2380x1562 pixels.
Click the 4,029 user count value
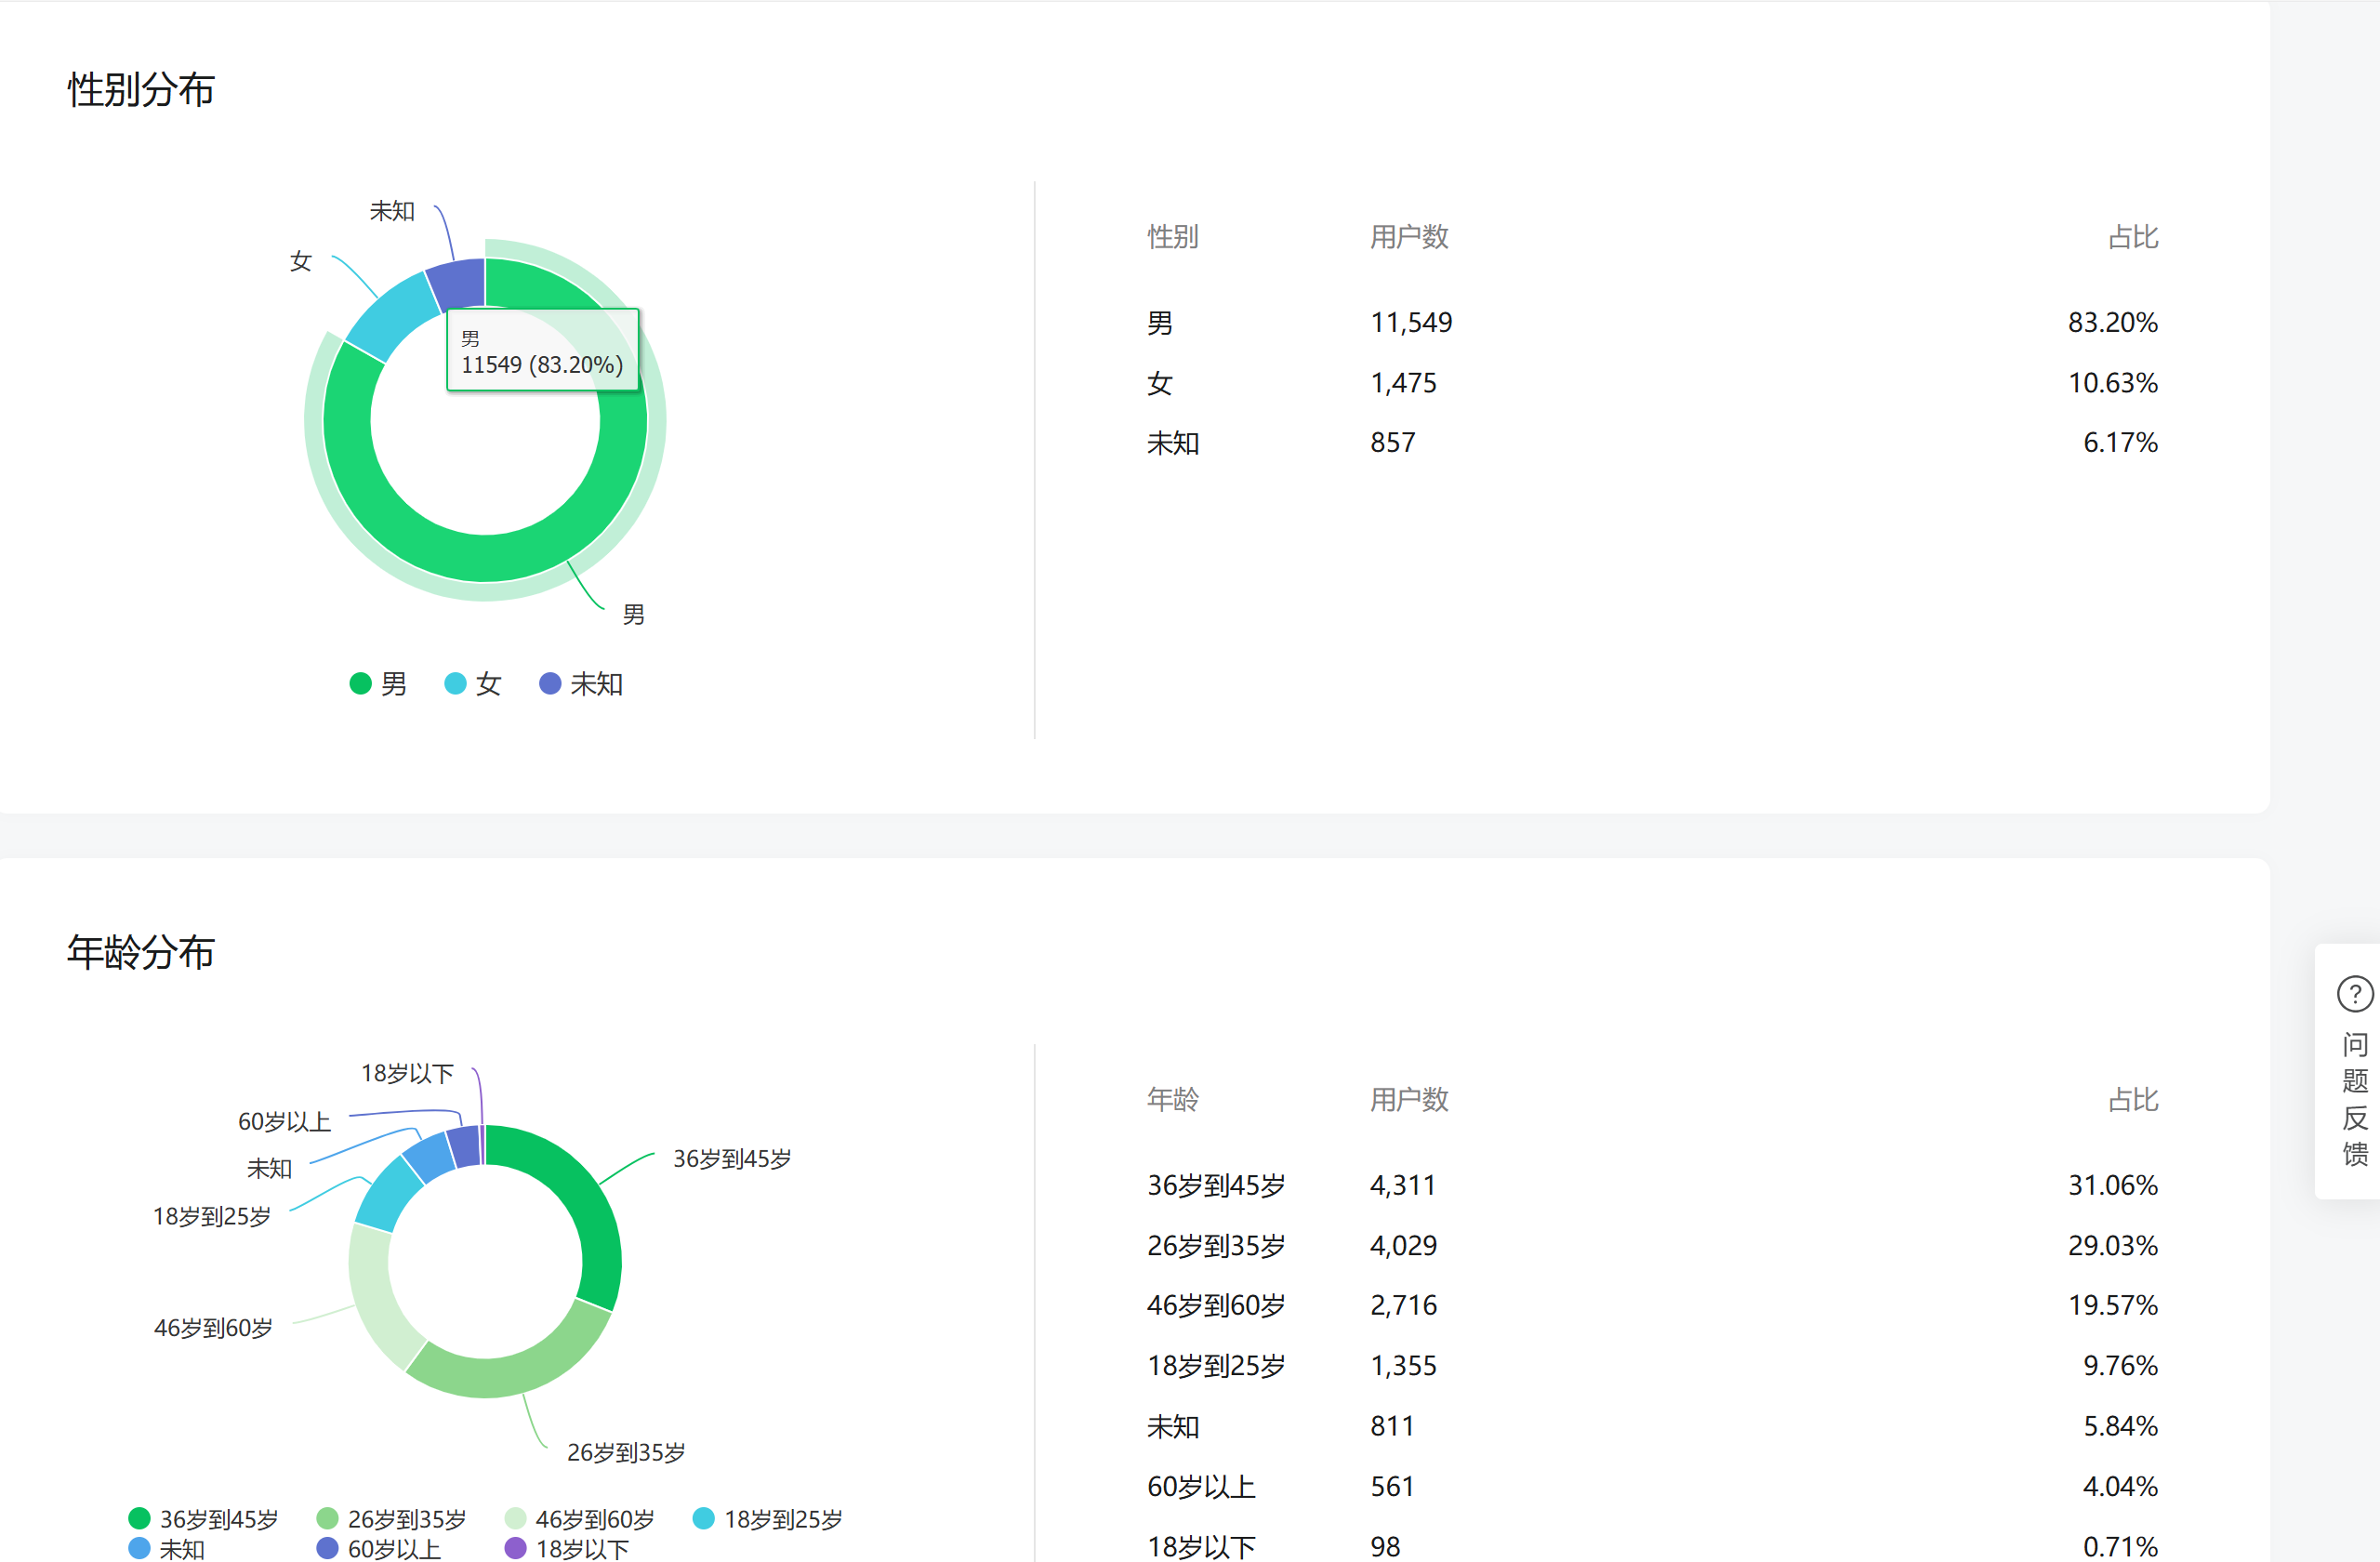(1403, 1246)
